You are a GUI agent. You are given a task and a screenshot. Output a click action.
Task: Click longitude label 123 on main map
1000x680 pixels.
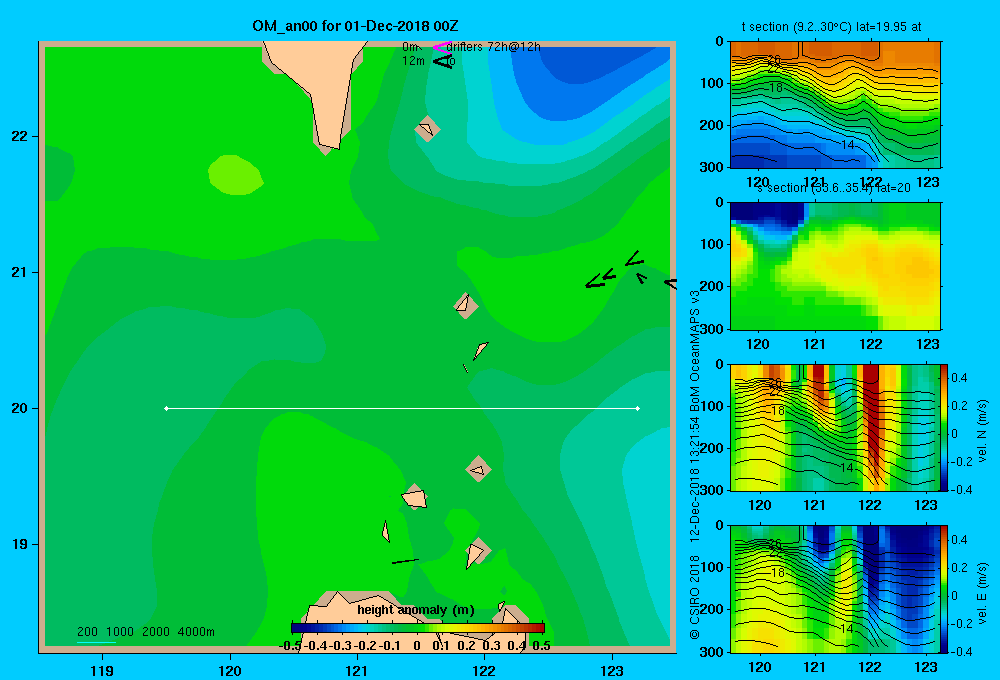(x=612, y=670)
